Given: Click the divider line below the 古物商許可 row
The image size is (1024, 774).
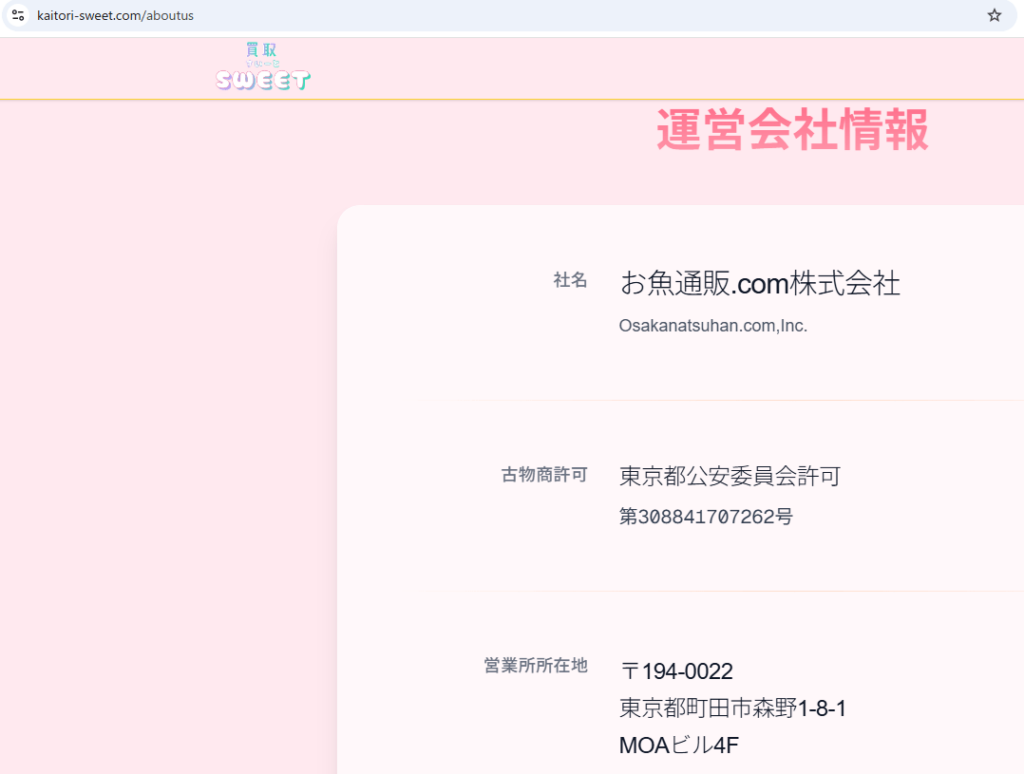Looking at the screenshot, I should coord(740,591).
